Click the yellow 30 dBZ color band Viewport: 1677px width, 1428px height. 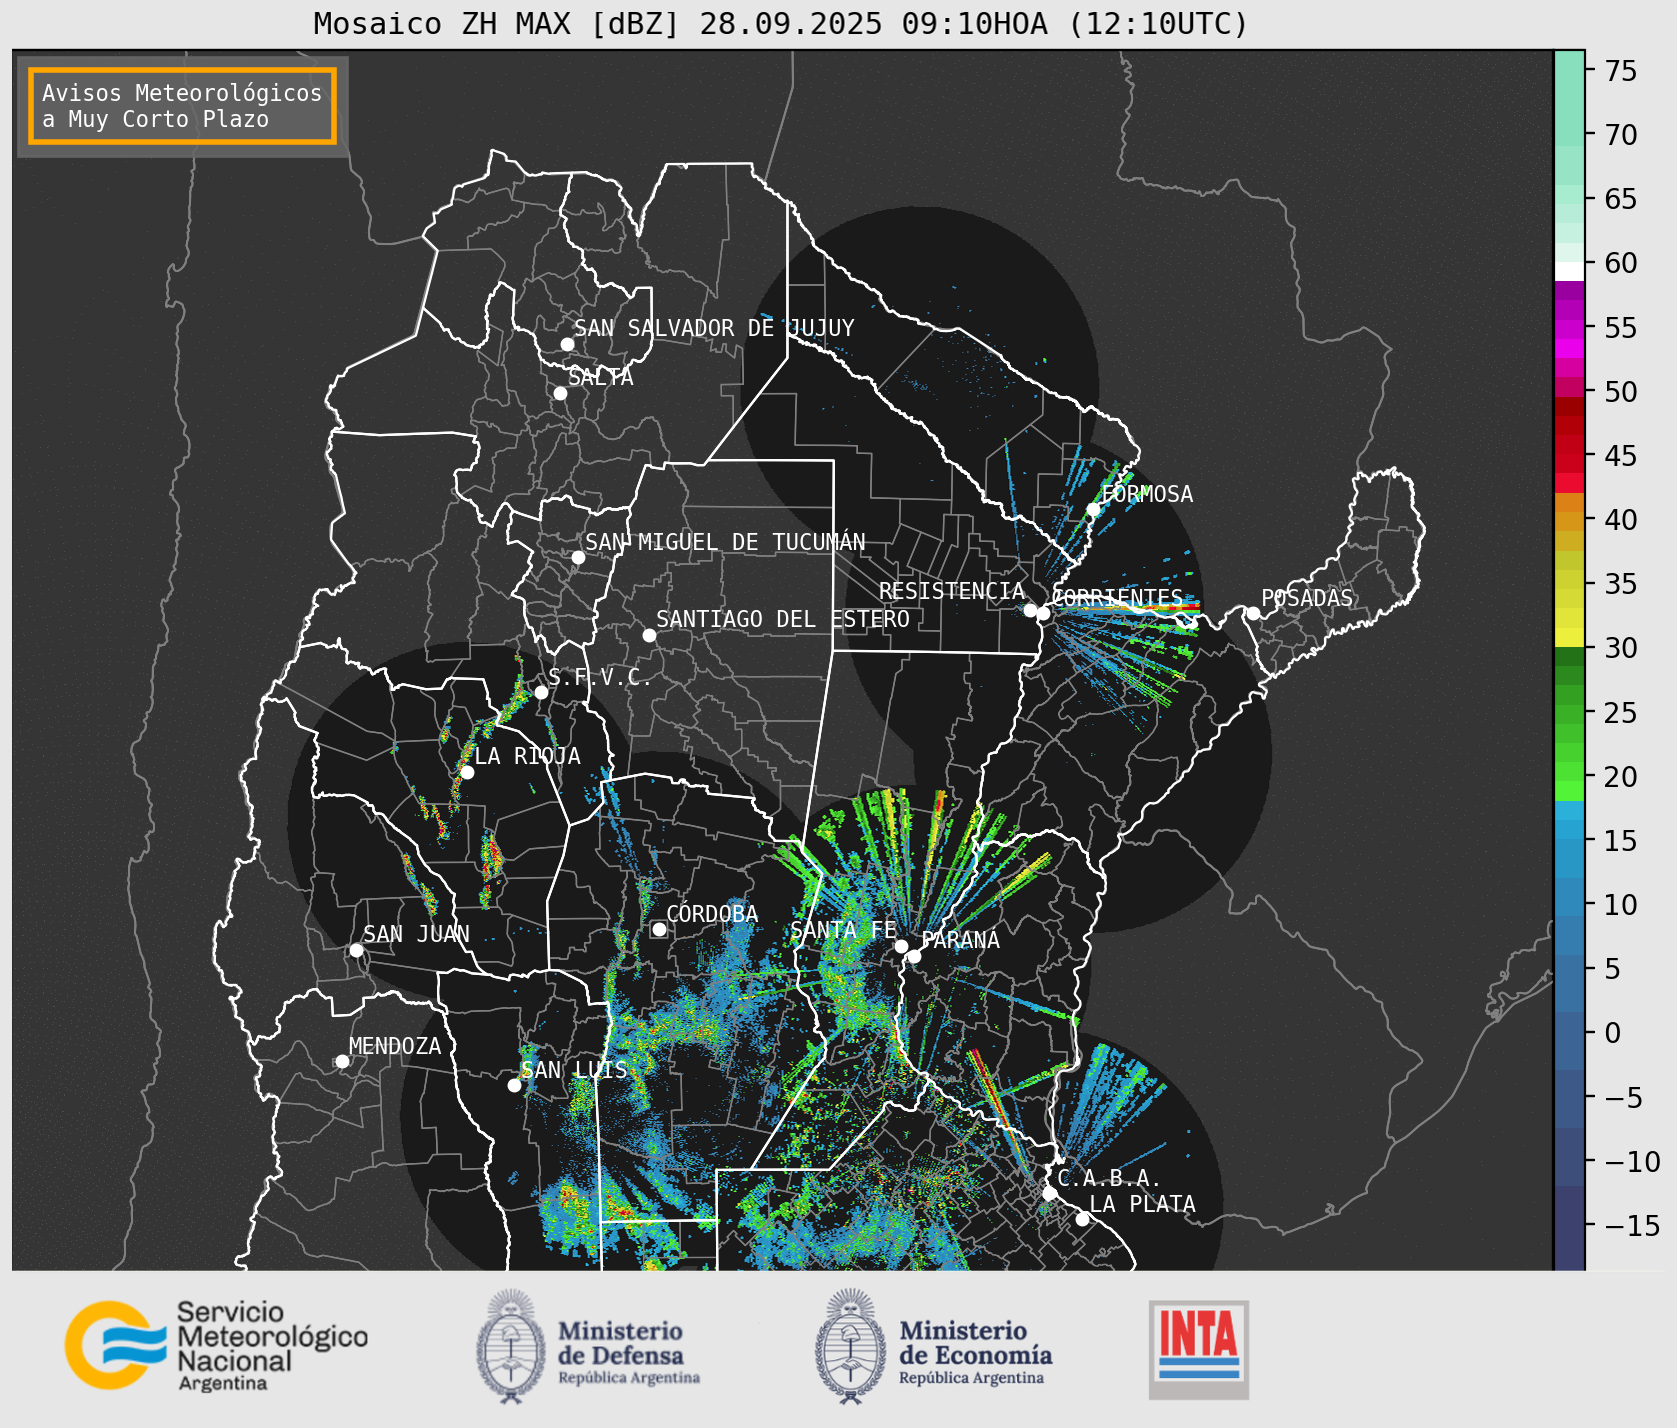[x=1569, y=637]
